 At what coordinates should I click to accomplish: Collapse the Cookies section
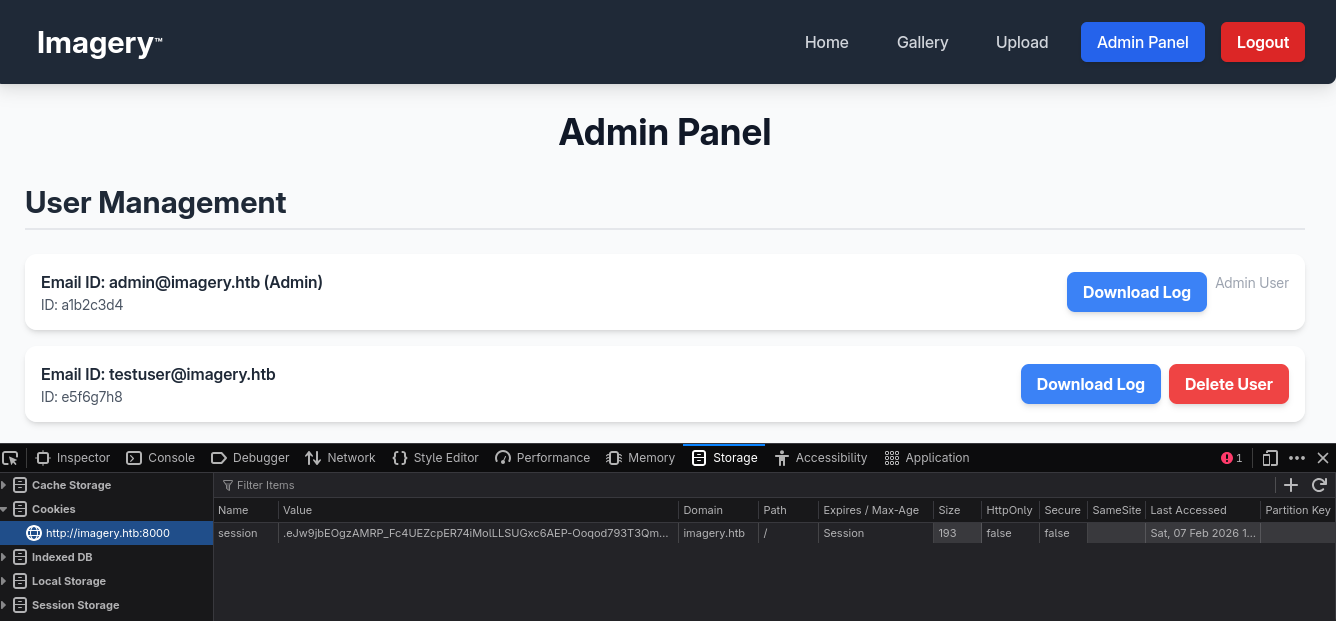(x=5, y=509)
